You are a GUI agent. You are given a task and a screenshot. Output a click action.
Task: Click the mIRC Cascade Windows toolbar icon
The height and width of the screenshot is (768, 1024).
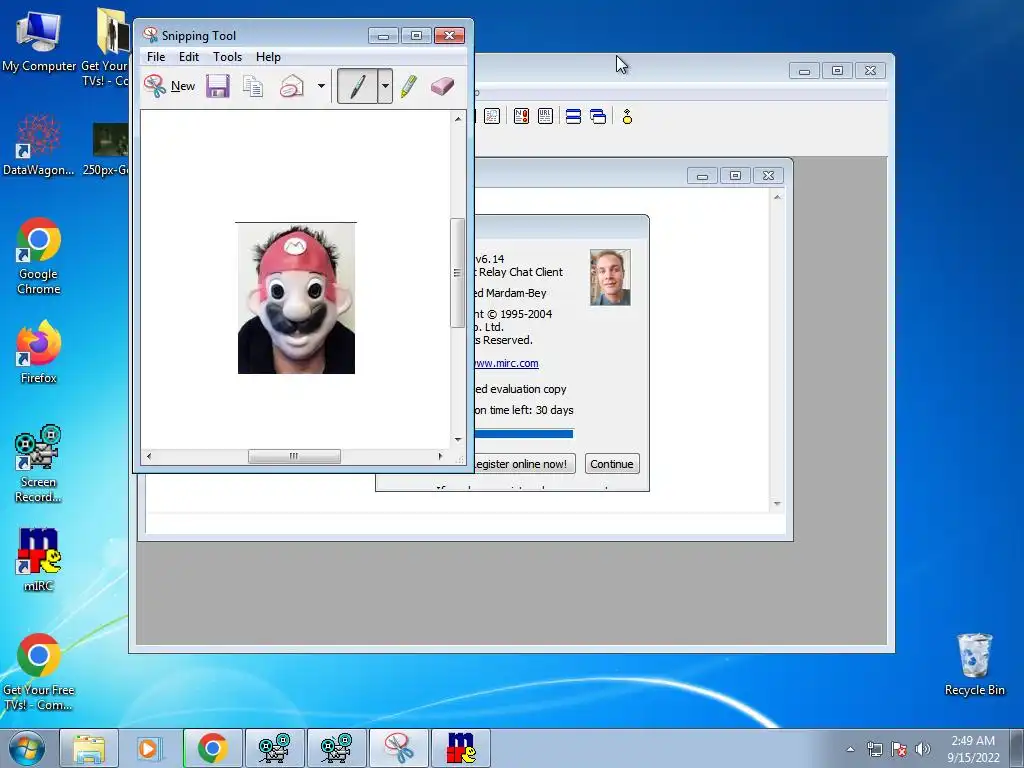click(x=598, y=116)
